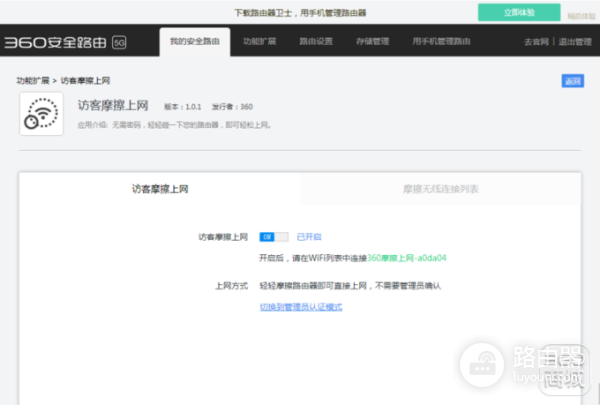
Task: Click 访客摩擦上网 in the breadcrumb
Action: pos(85,80)
